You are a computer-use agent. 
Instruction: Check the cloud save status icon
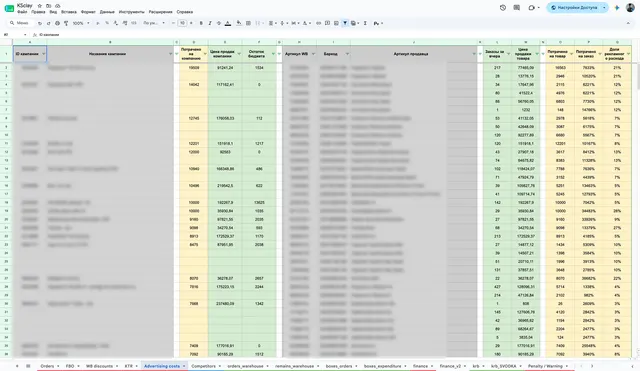click(58, 6)
